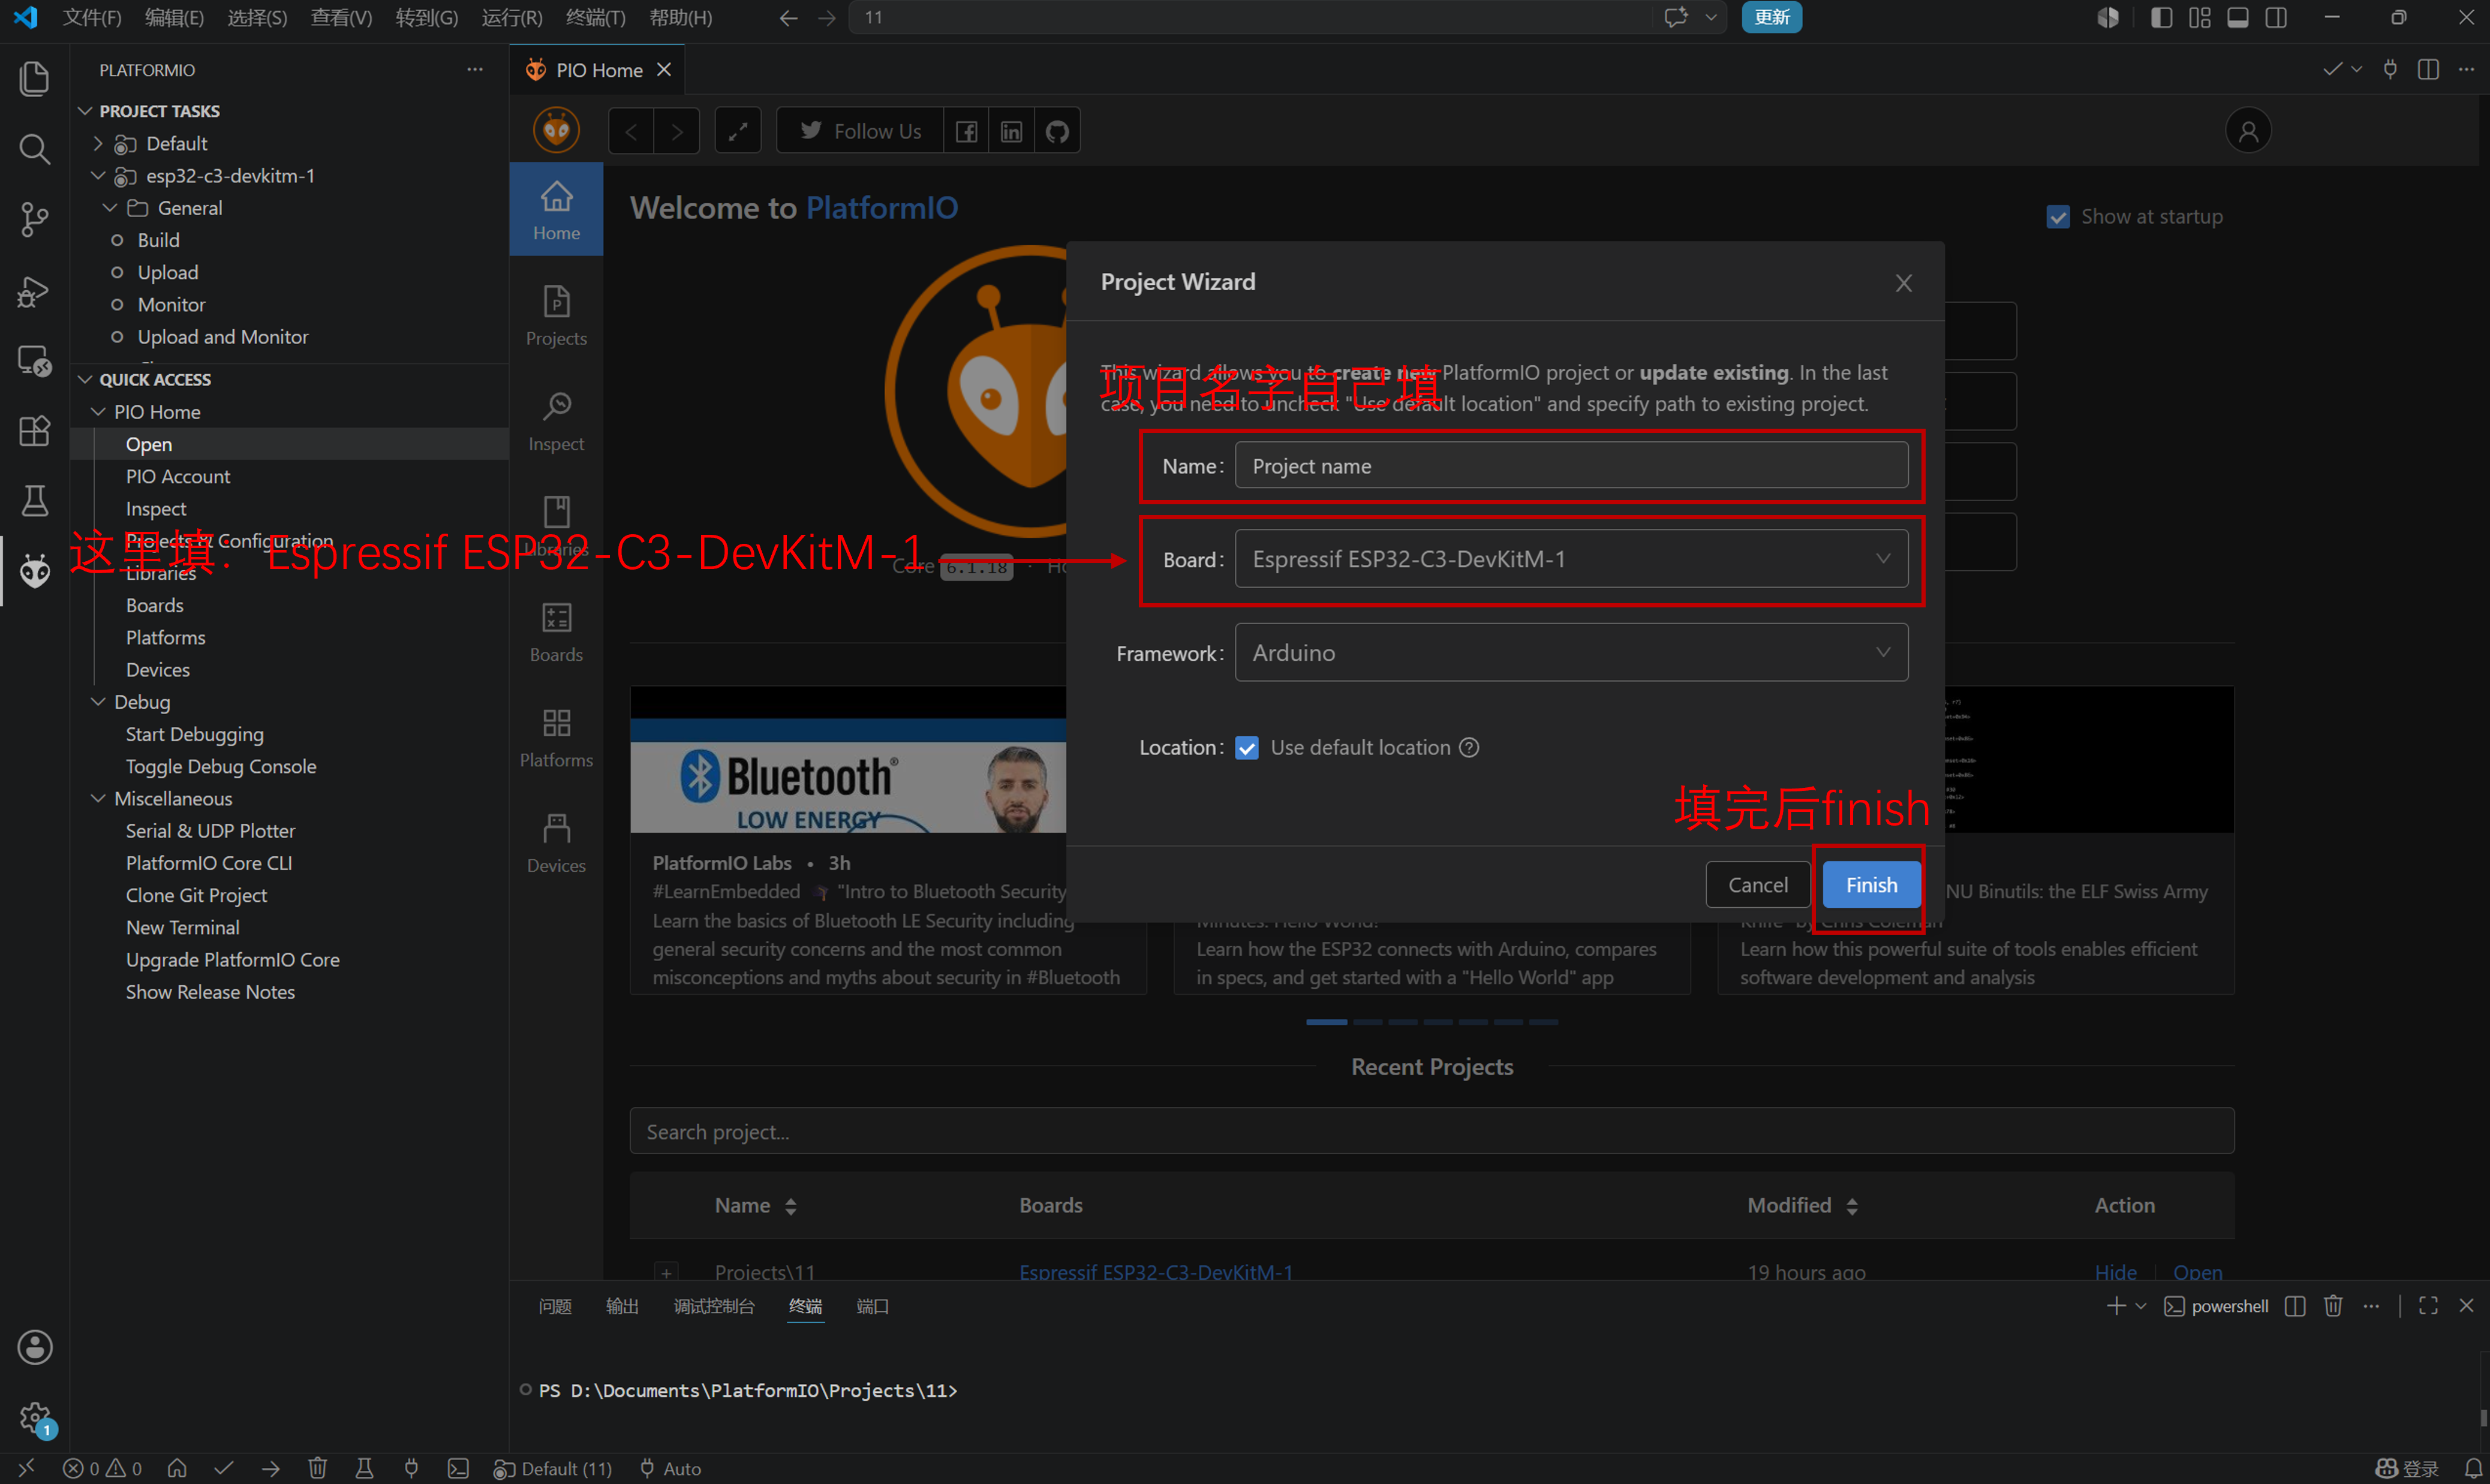The height and width of the screenshot is (1484, 2490).
Task: Open Remote Explorer in activity bar
Action: click(x=34, y=361)
